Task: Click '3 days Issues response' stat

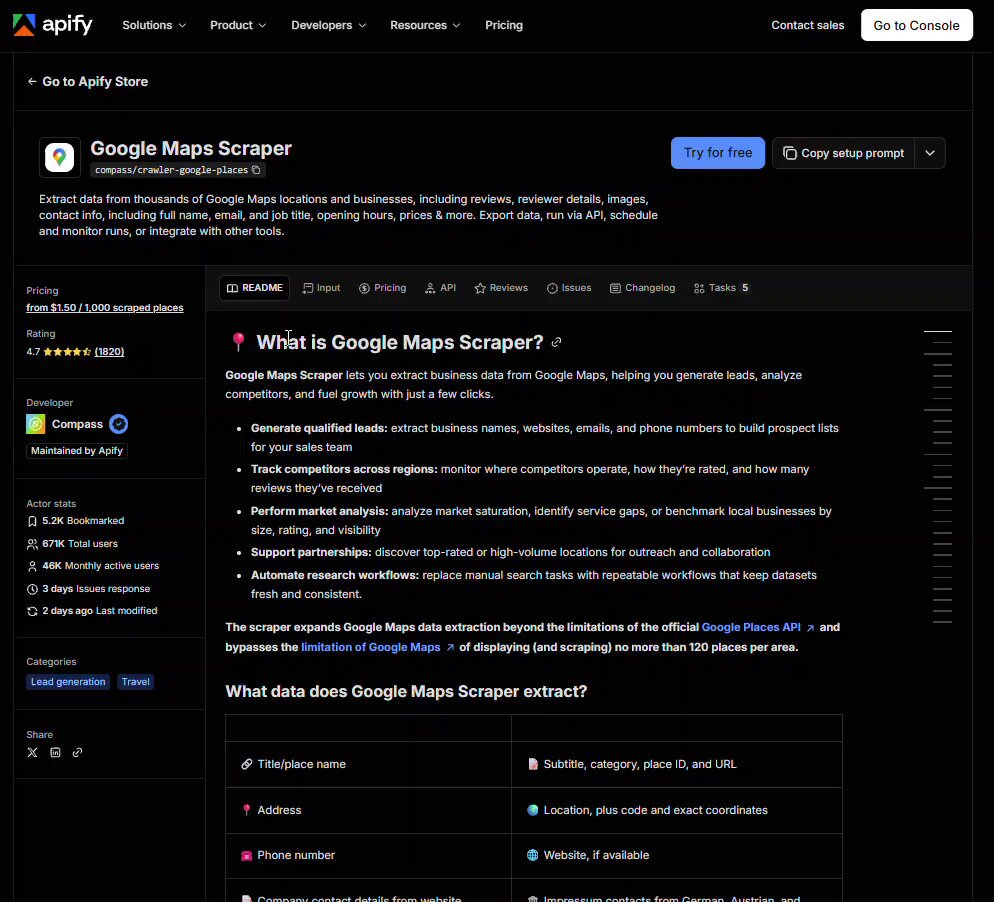Action: [x=89, y=589]
